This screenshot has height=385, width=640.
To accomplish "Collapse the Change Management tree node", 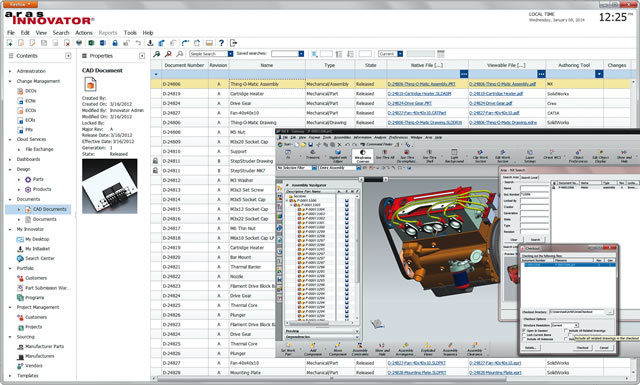I will coord(10,81).
